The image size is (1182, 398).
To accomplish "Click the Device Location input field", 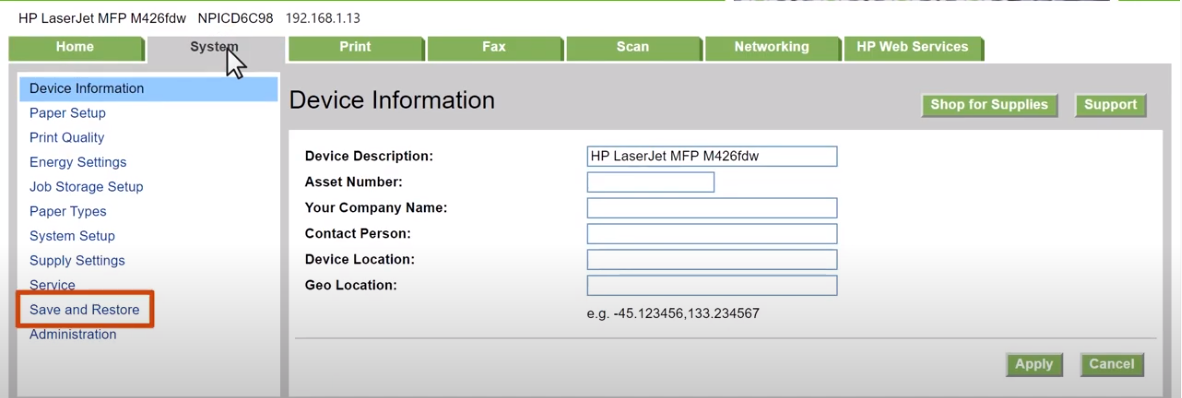I will pos(712,259).
